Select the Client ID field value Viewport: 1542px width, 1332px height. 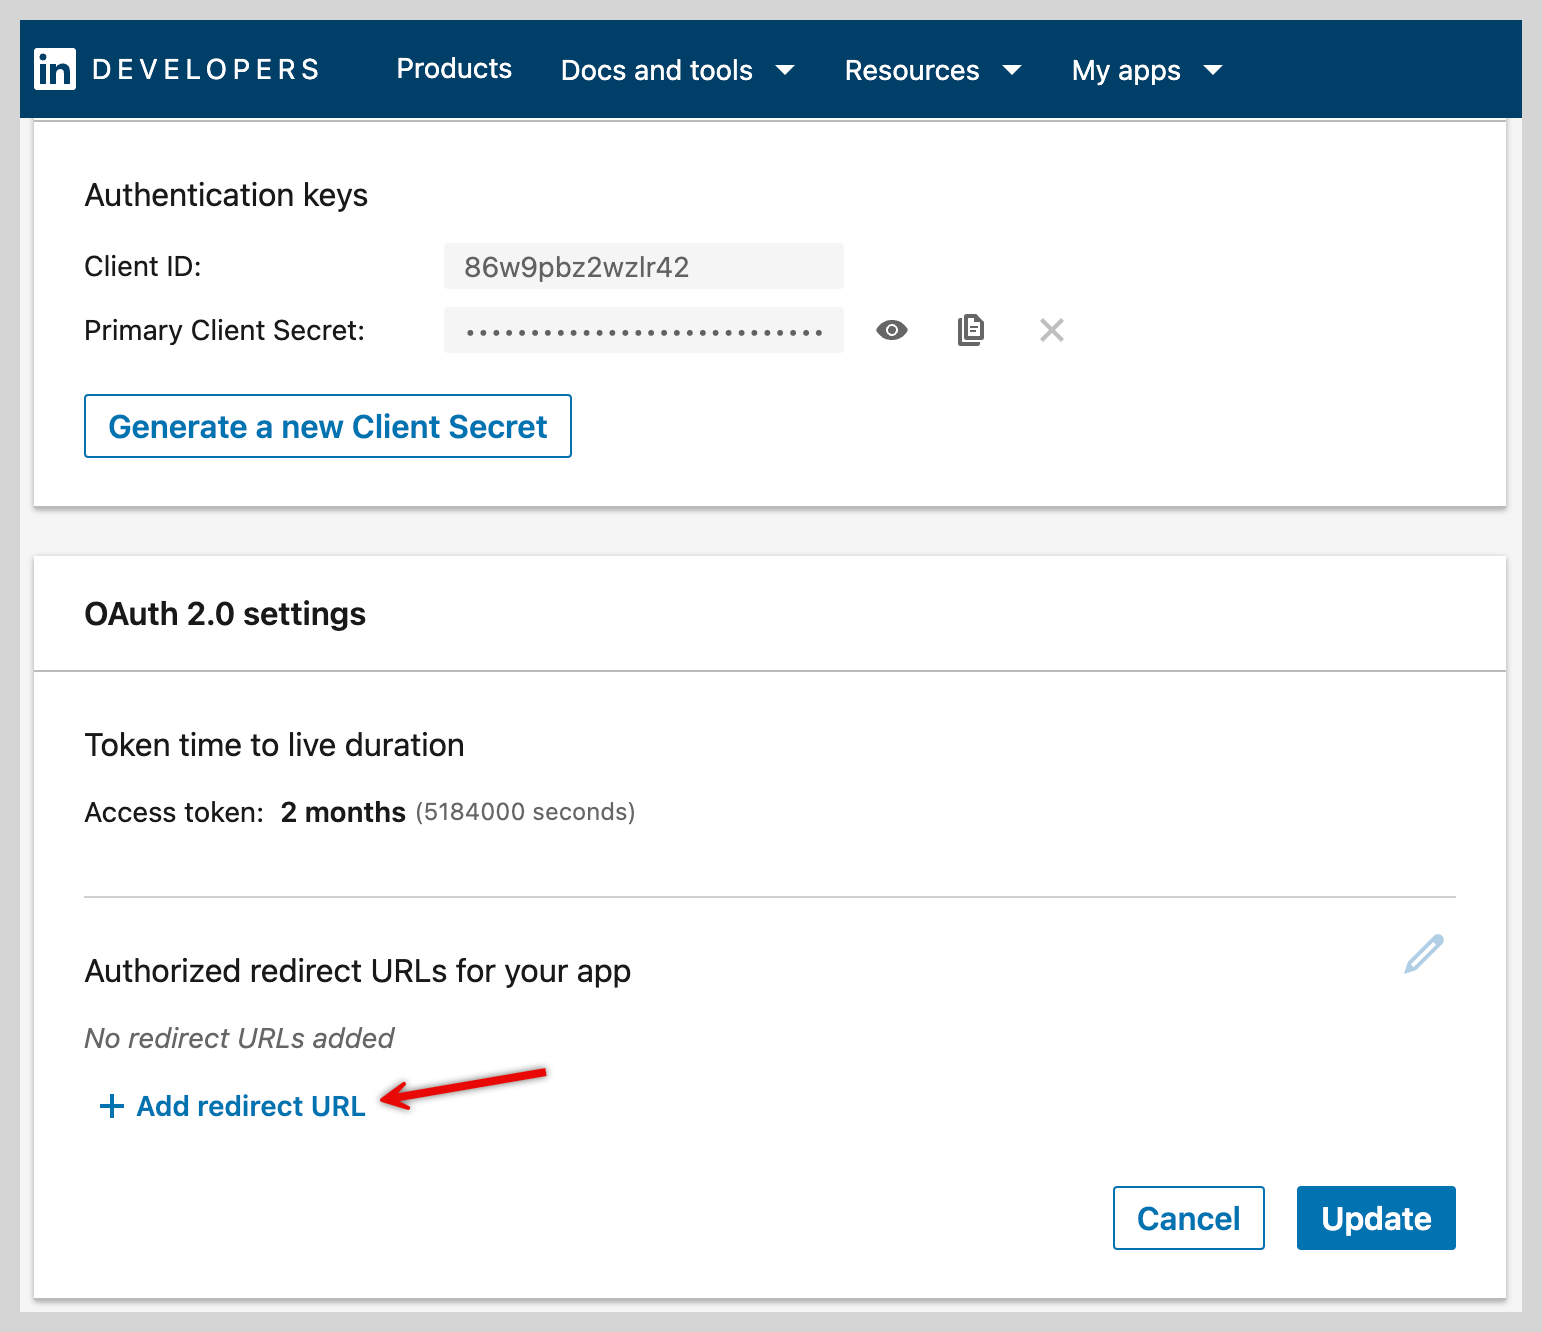coord(644,266)
